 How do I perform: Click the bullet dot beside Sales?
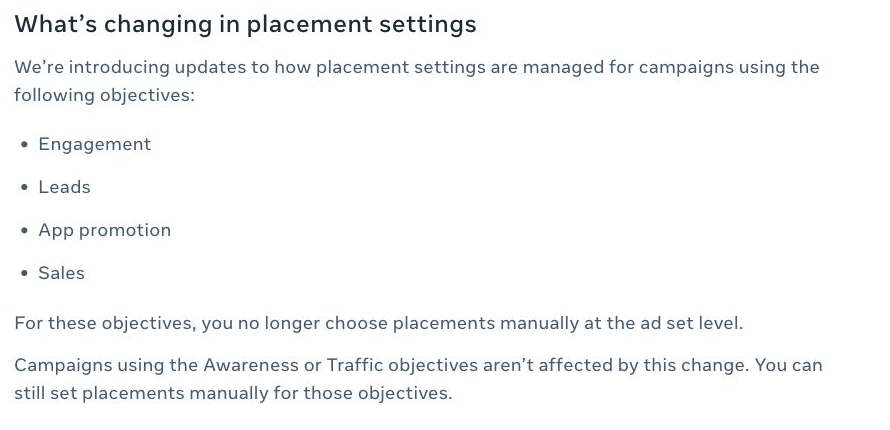24,274
